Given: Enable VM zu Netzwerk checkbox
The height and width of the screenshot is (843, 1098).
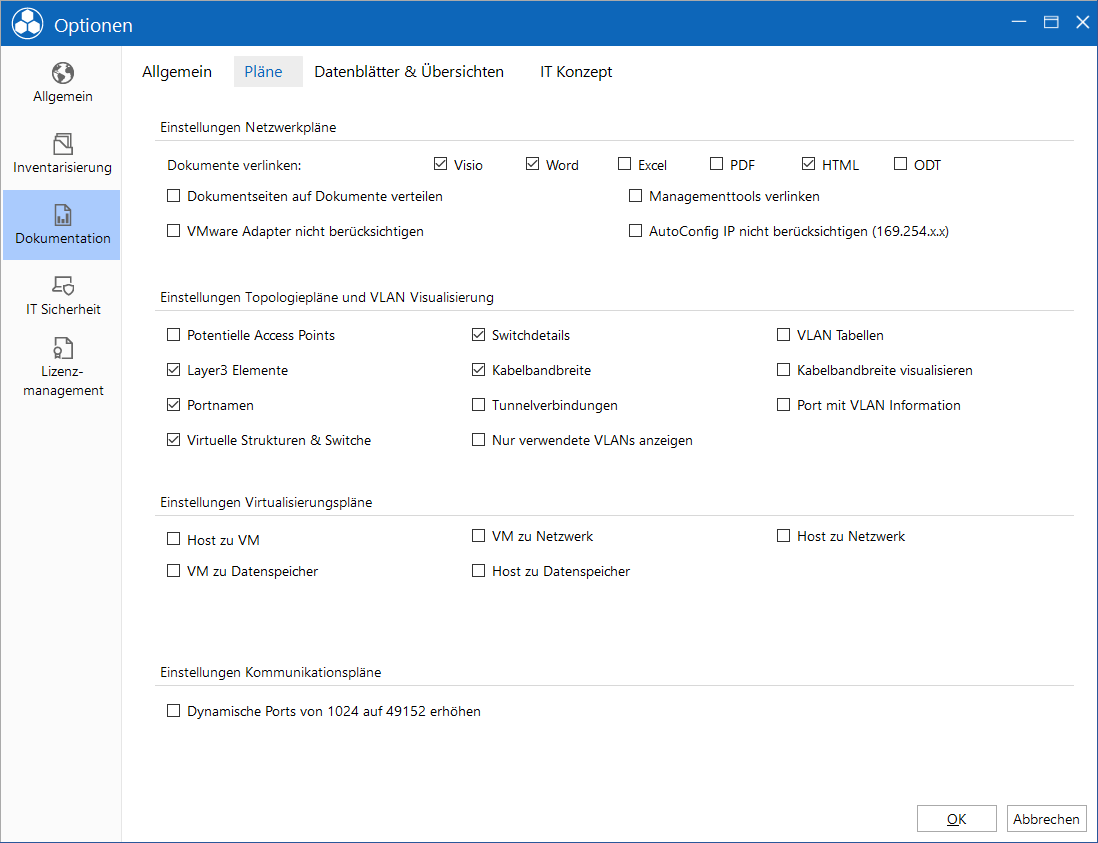Looking at the screenshot, I should tap(478, 536).
